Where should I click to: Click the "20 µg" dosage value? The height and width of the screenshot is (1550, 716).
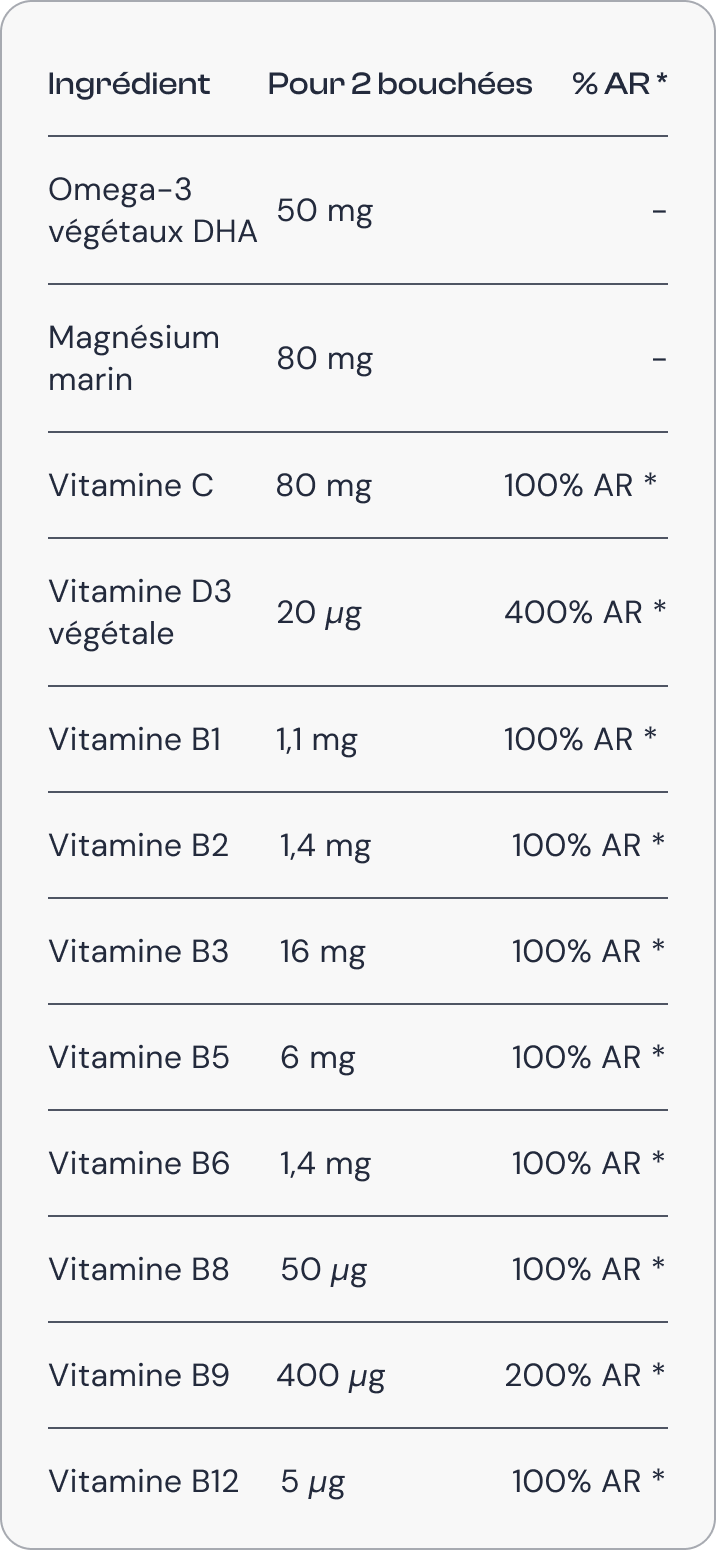pyautogui.click(x=319, y=612)
